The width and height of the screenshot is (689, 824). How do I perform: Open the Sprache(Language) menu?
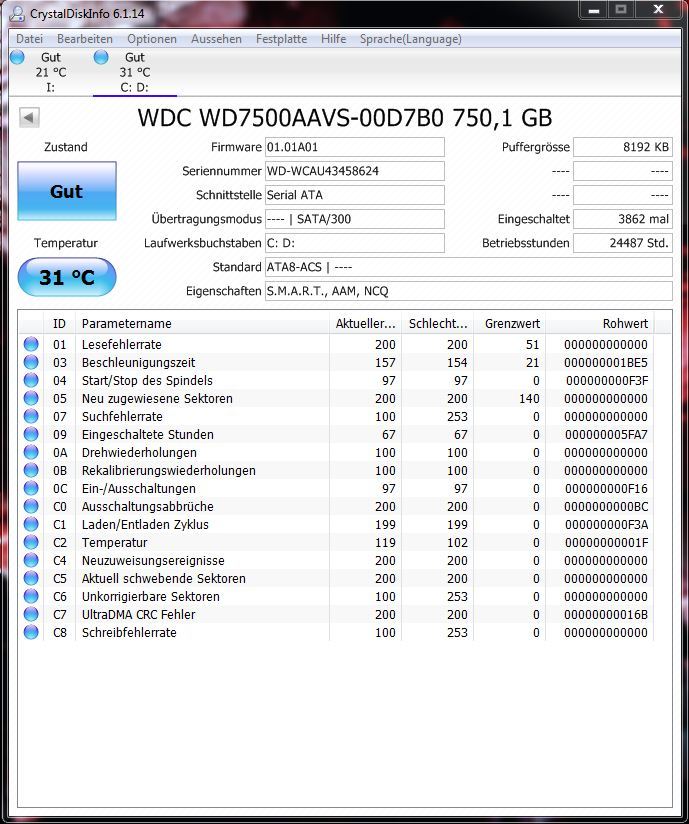(x=410, y=39)
